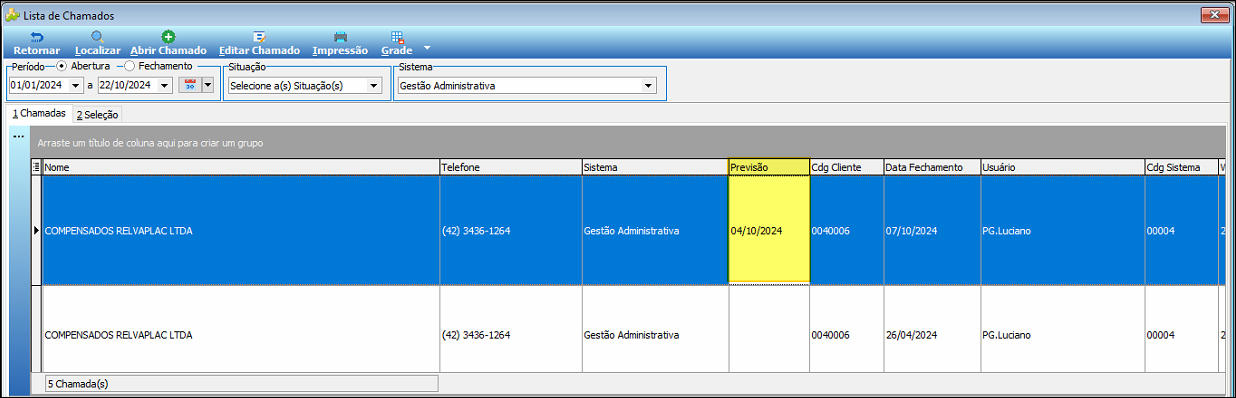
Task: Sort by the Nome column header
Action: pos(241,167)
